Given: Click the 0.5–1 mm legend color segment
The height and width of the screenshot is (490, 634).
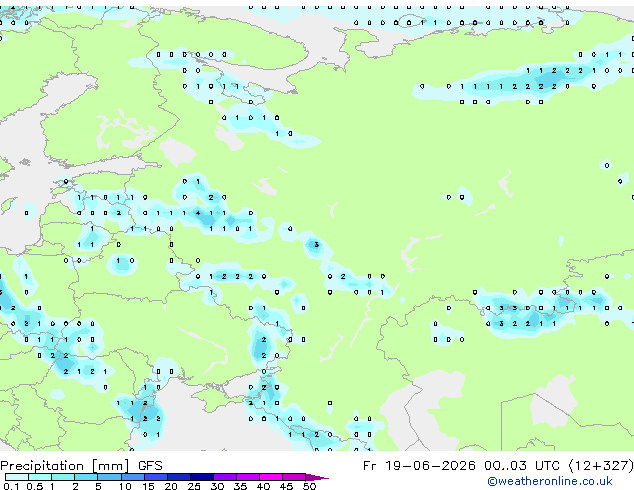Looking at the screenshot, I should [40, 477].
